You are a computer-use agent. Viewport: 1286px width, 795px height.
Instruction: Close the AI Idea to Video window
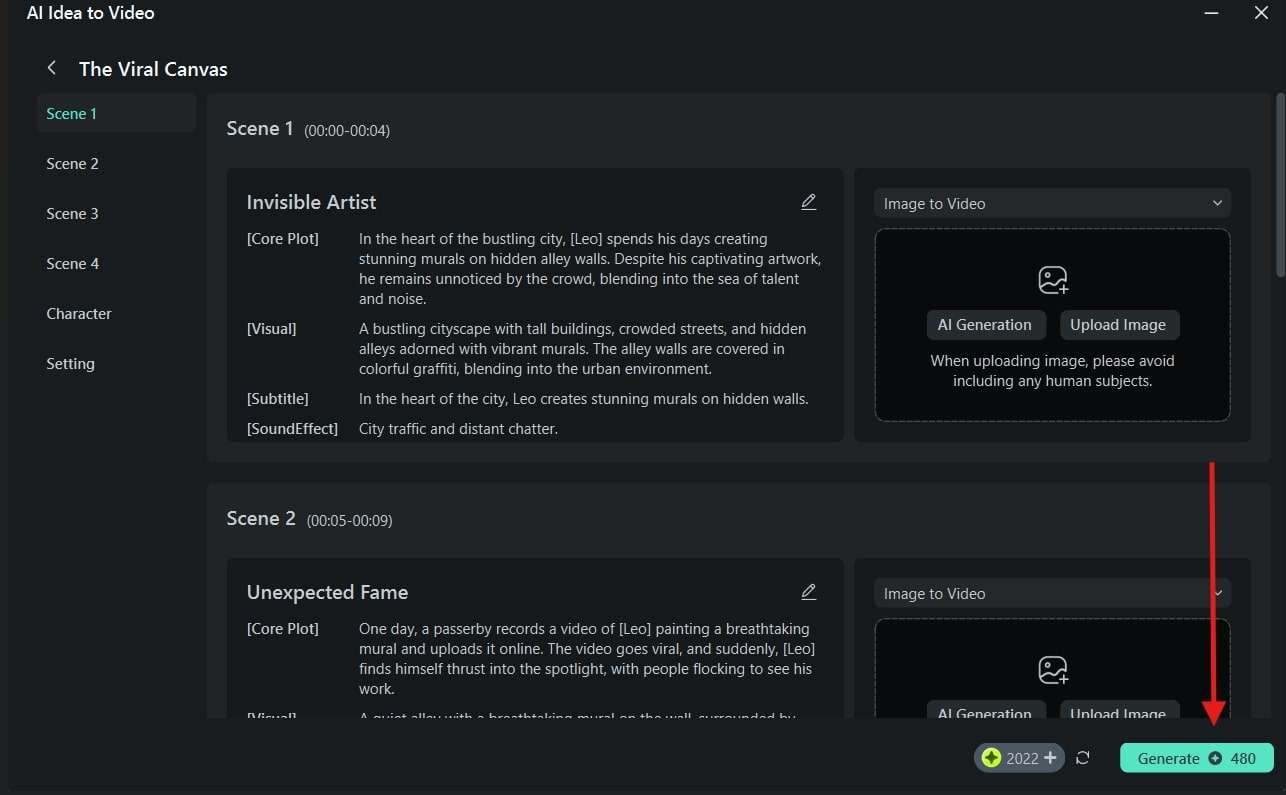(x=1261, y=14)
